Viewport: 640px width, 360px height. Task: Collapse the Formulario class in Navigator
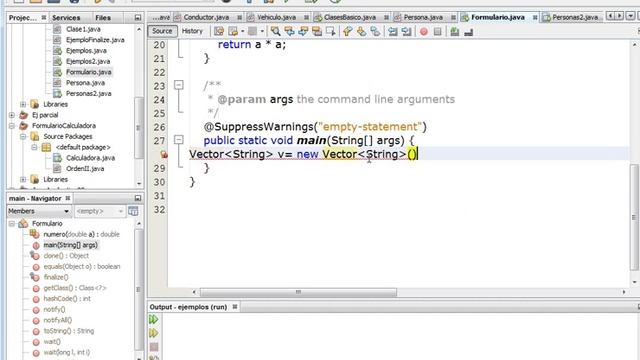click(x=12, y=224)
